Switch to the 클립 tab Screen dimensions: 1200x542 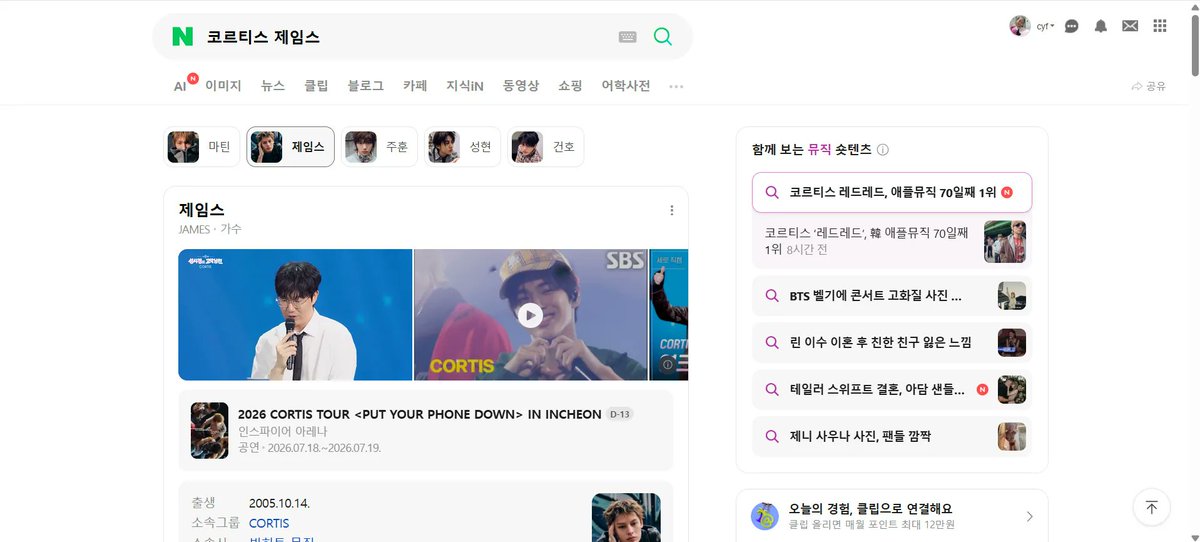(x=316, y=86)
